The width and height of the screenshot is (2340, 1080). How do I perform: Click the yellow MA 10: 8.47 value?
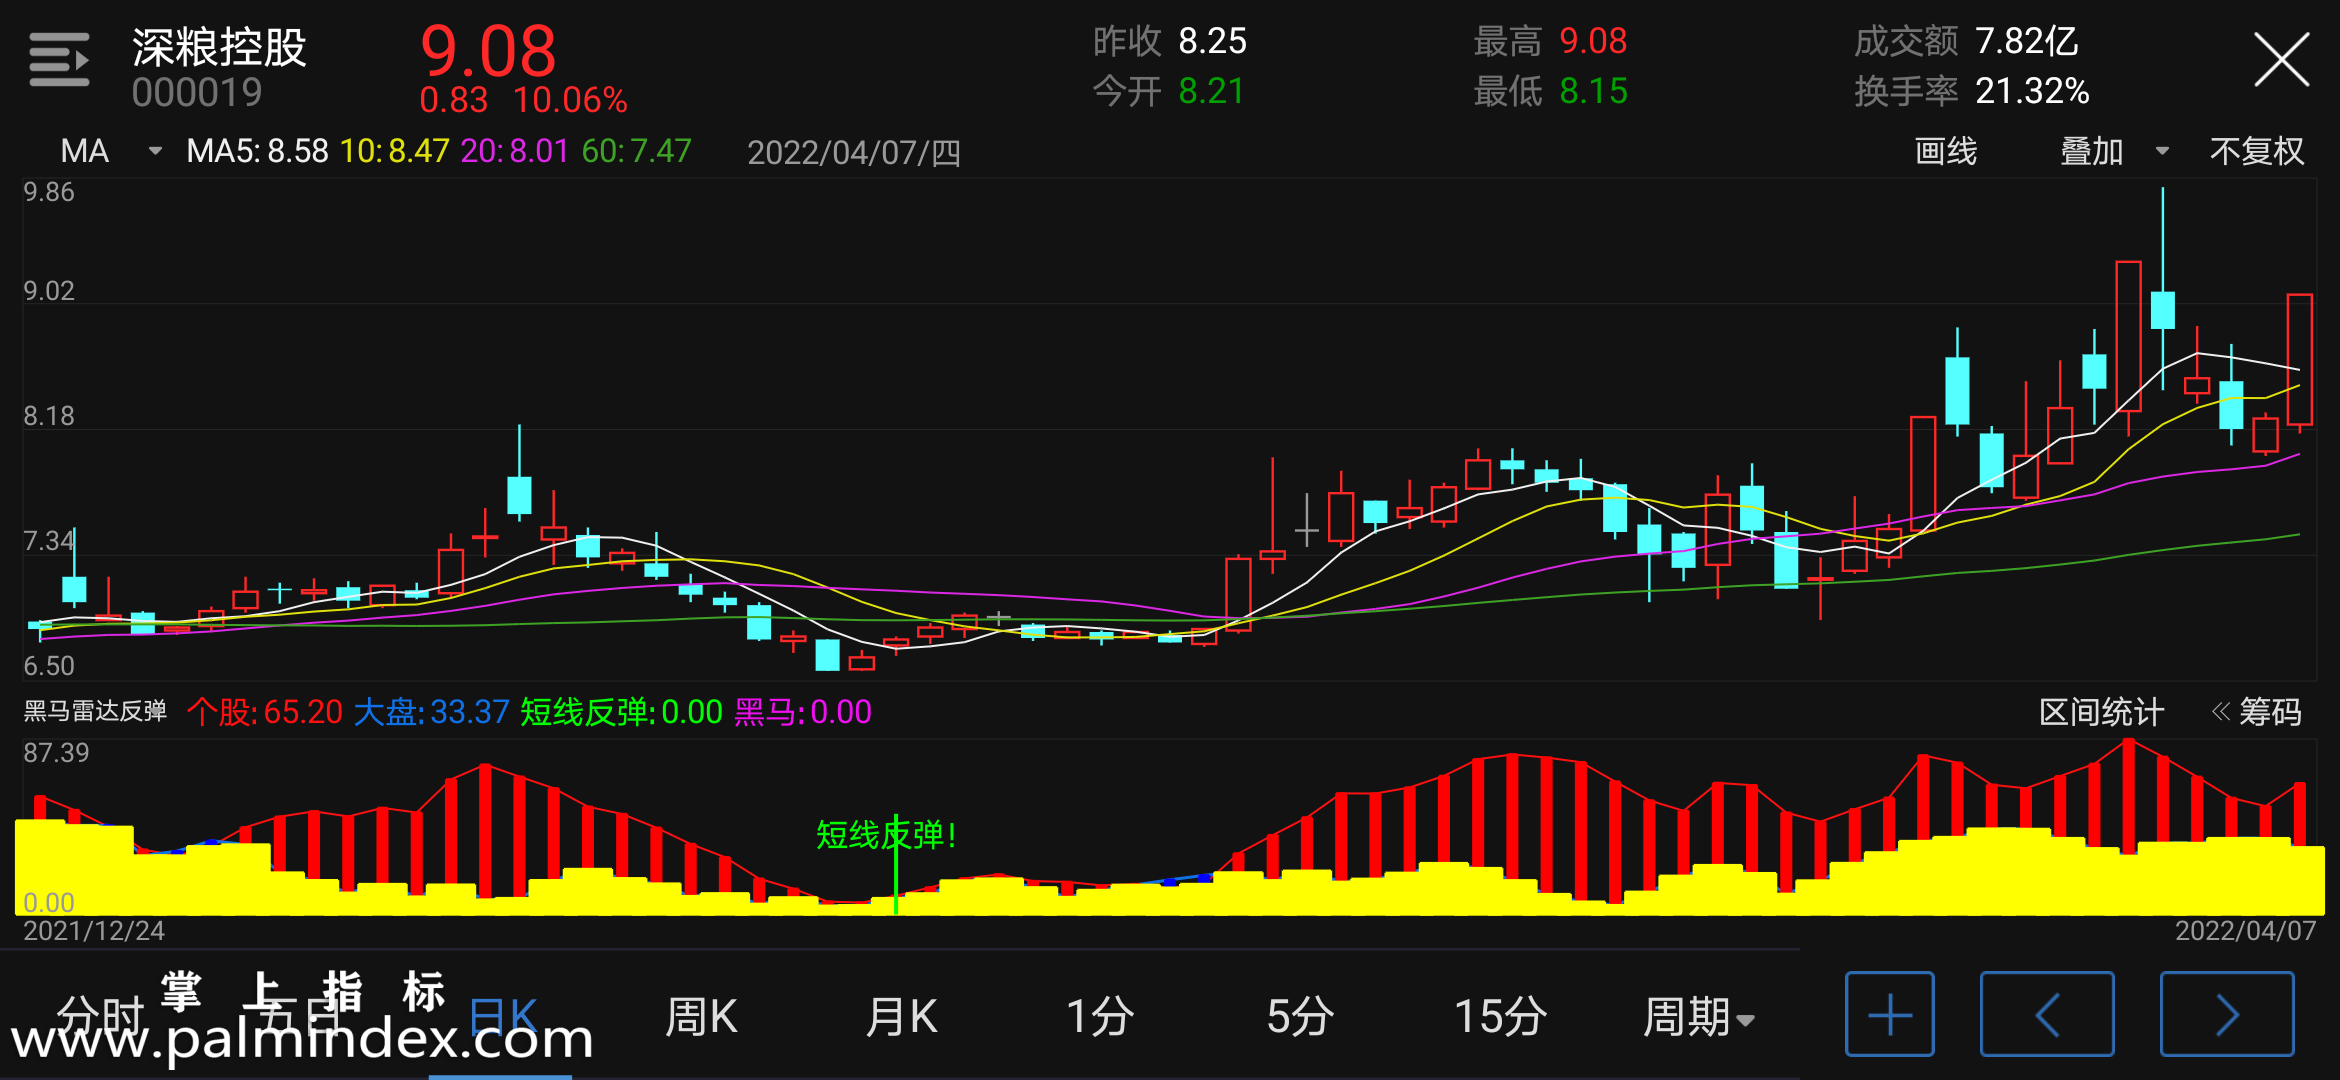[x=394, y=151]
